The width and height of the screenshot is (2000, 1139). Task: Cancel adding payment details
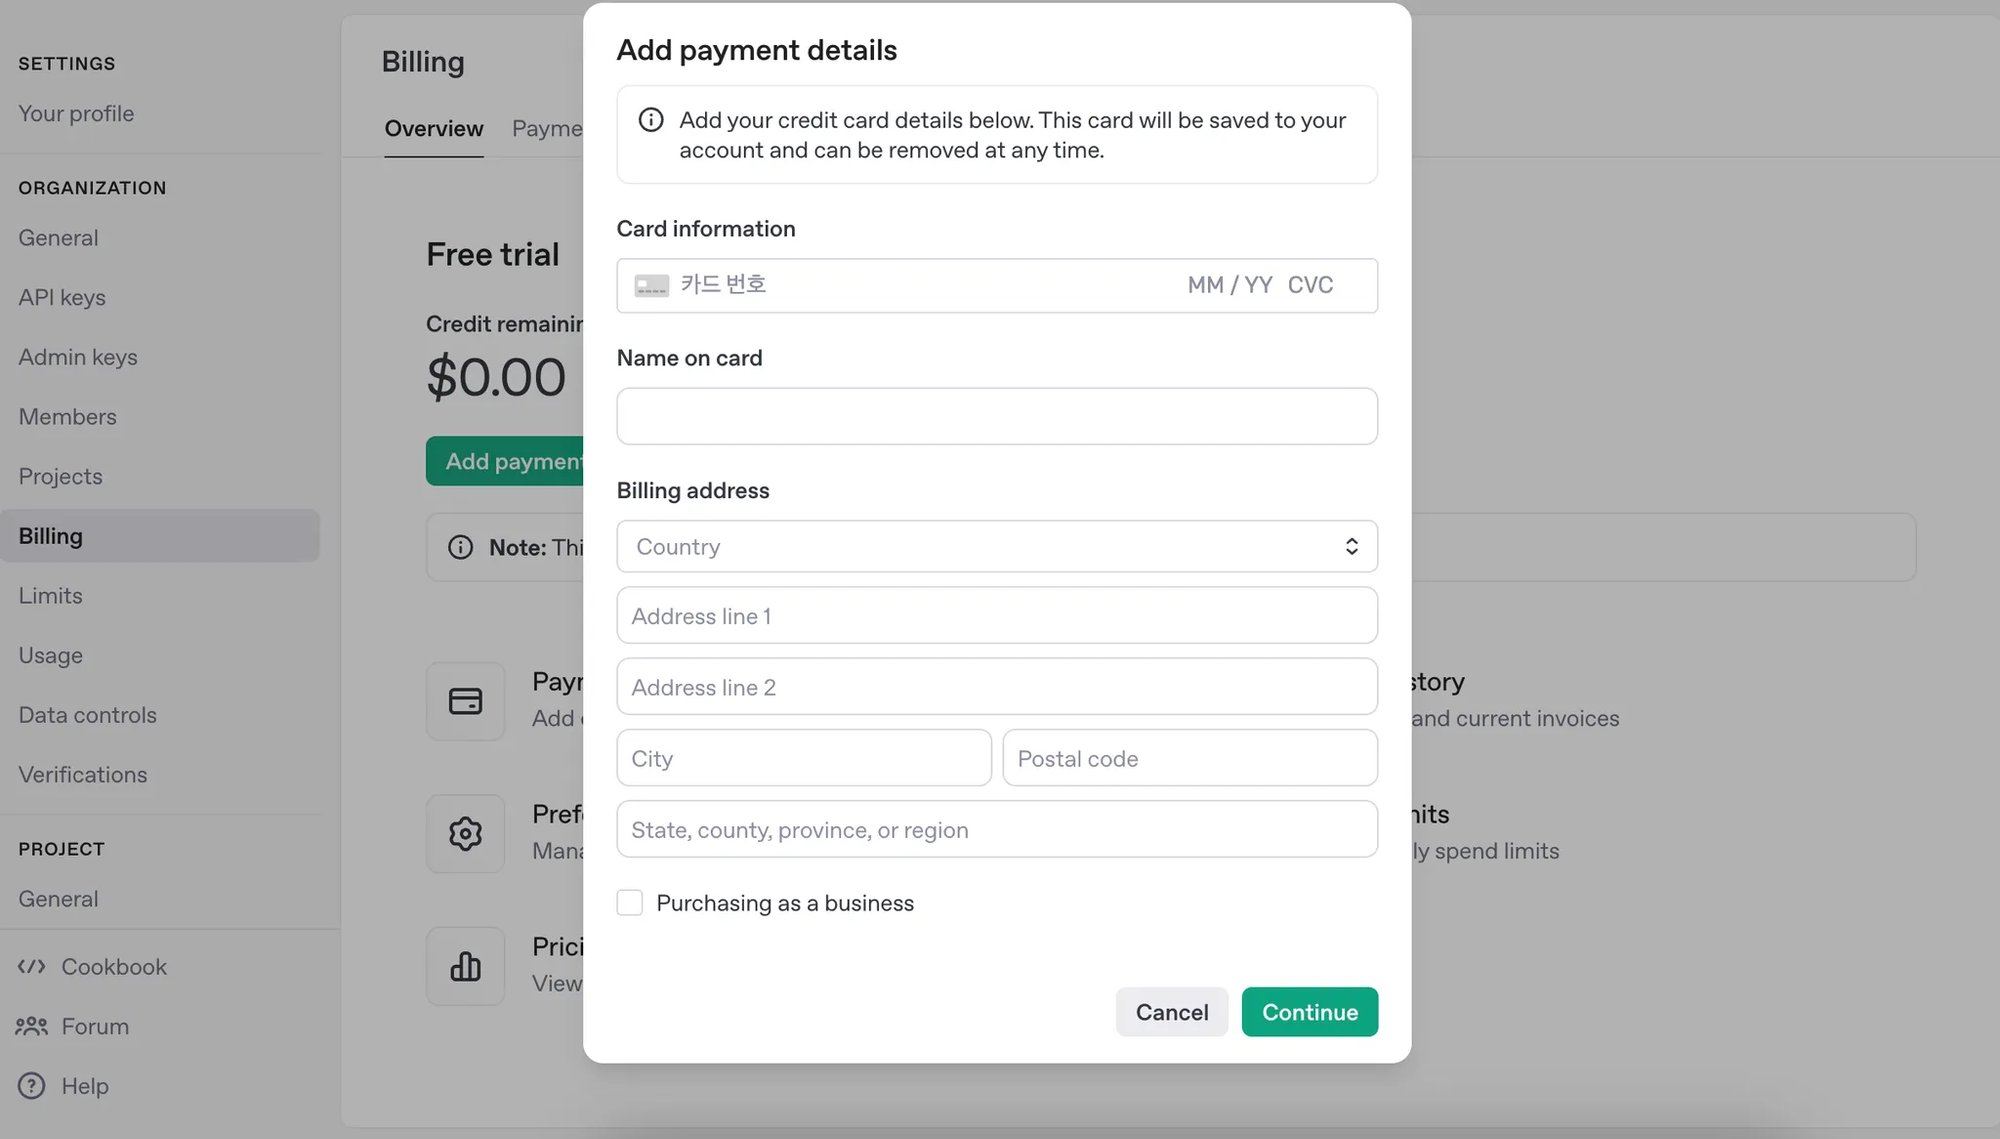tap(1172, 1012)
